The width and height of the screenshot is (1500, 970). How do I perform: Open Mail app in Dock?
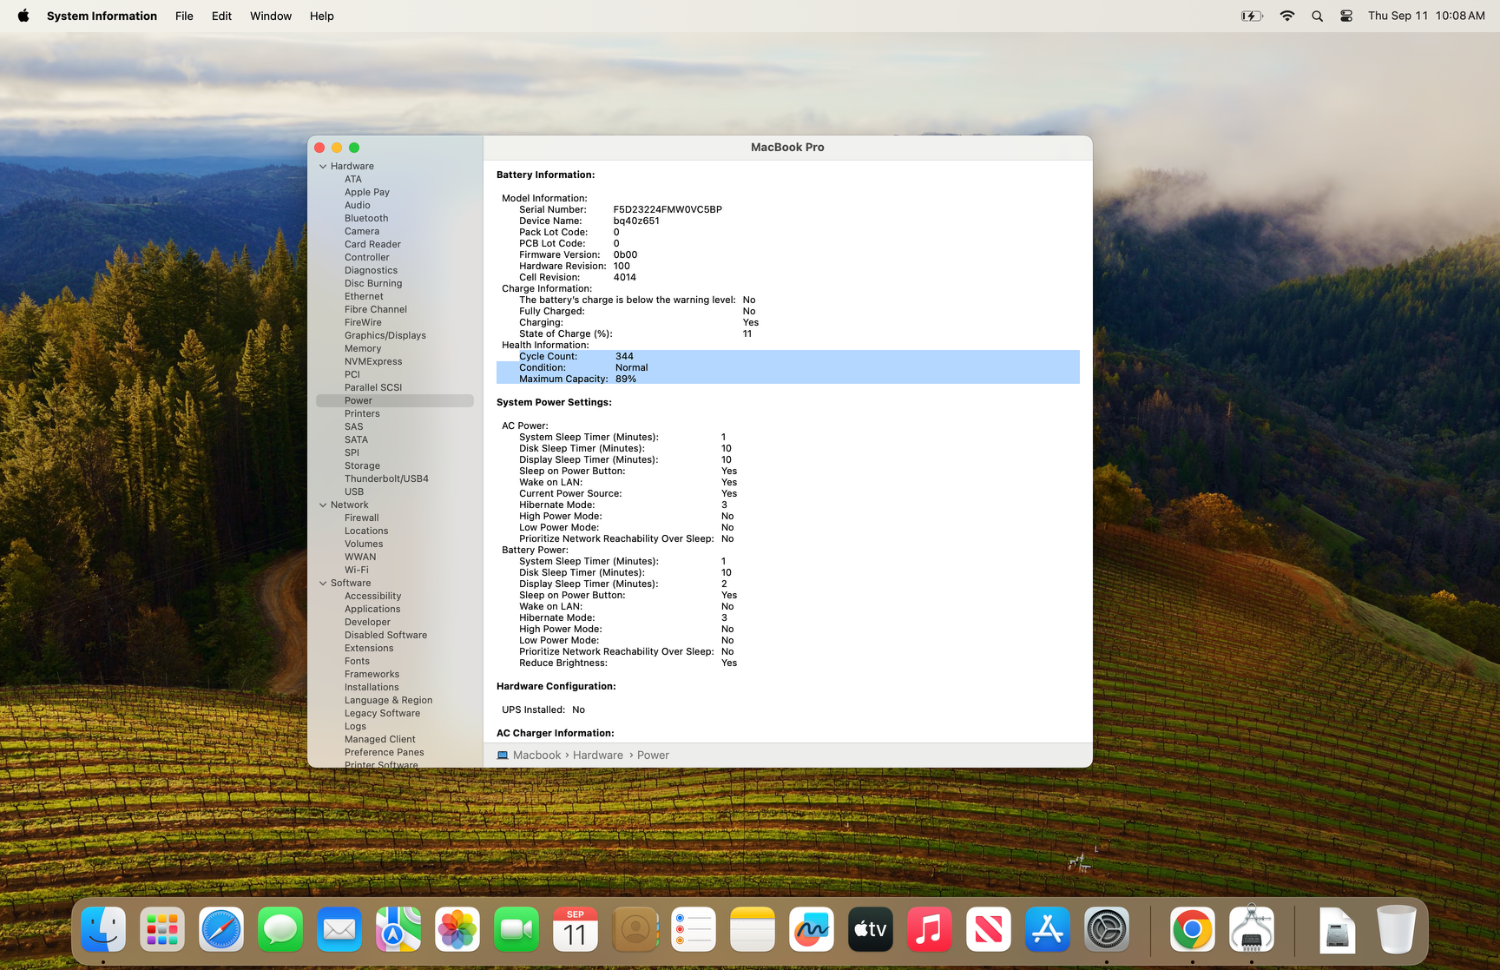tap(339, 929)
